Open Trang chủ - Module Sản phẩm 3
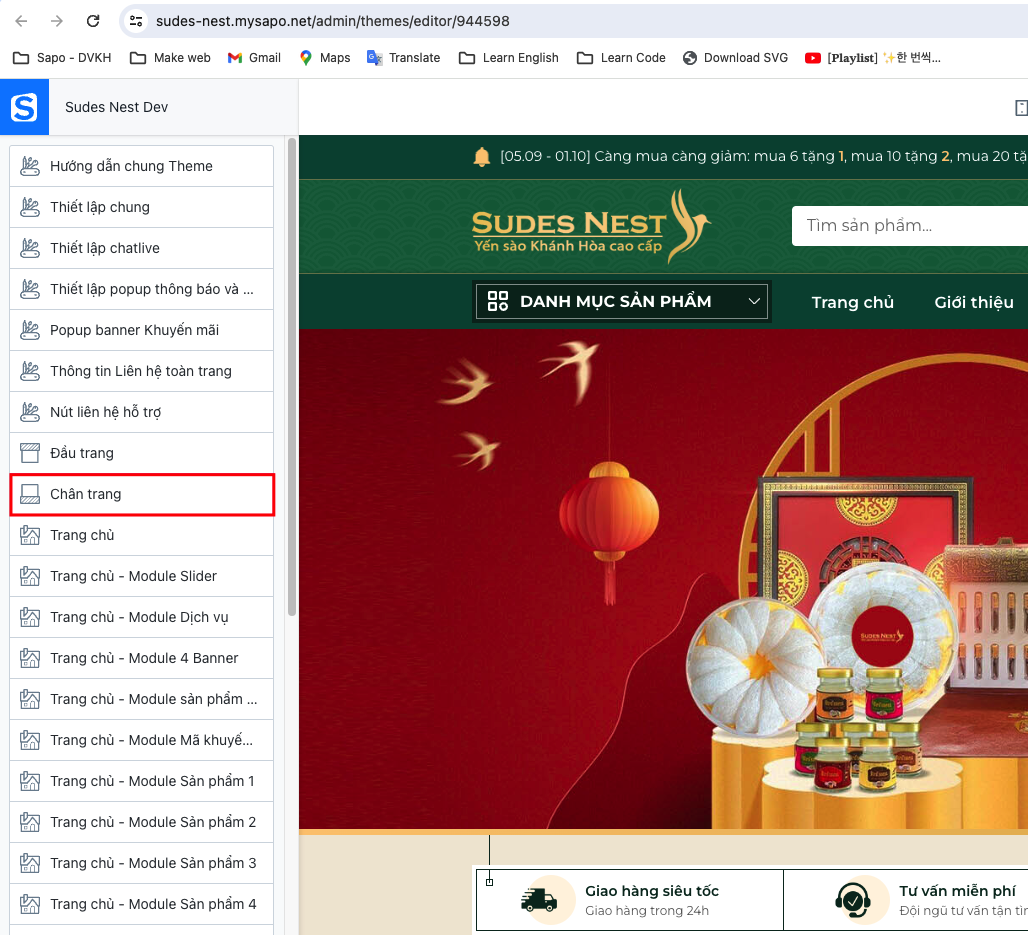 point(142,863)
